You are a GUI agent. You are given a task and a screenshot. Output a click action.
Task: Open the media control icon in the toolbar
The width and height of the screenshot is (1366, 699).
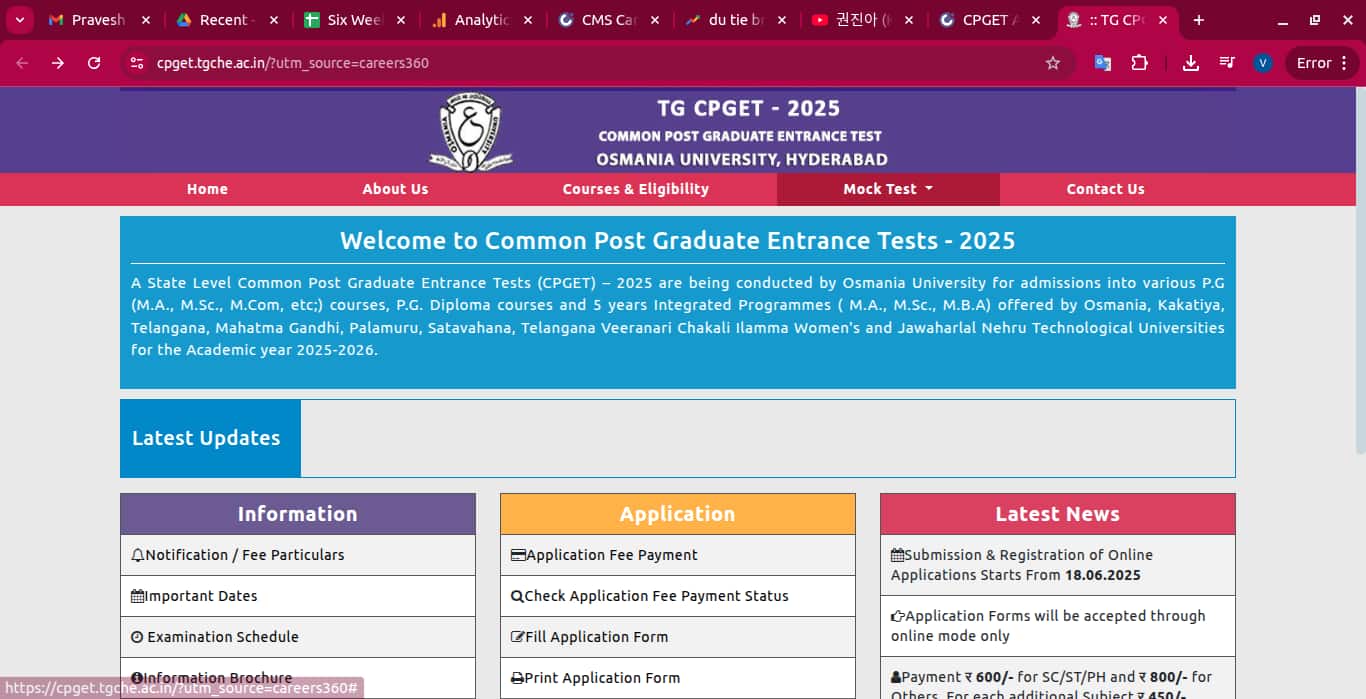click(x=1226, y=63)
